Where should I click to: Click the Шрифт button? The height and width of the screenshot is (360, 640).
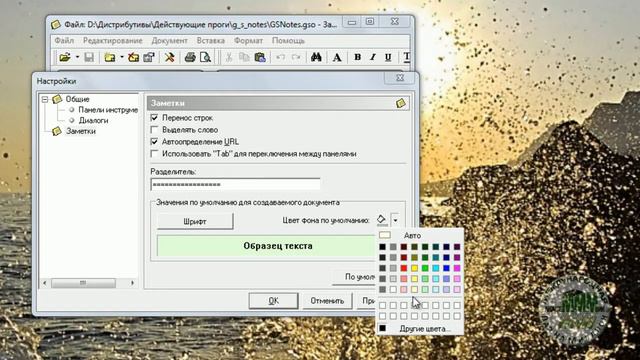click(x=195, y=221)
